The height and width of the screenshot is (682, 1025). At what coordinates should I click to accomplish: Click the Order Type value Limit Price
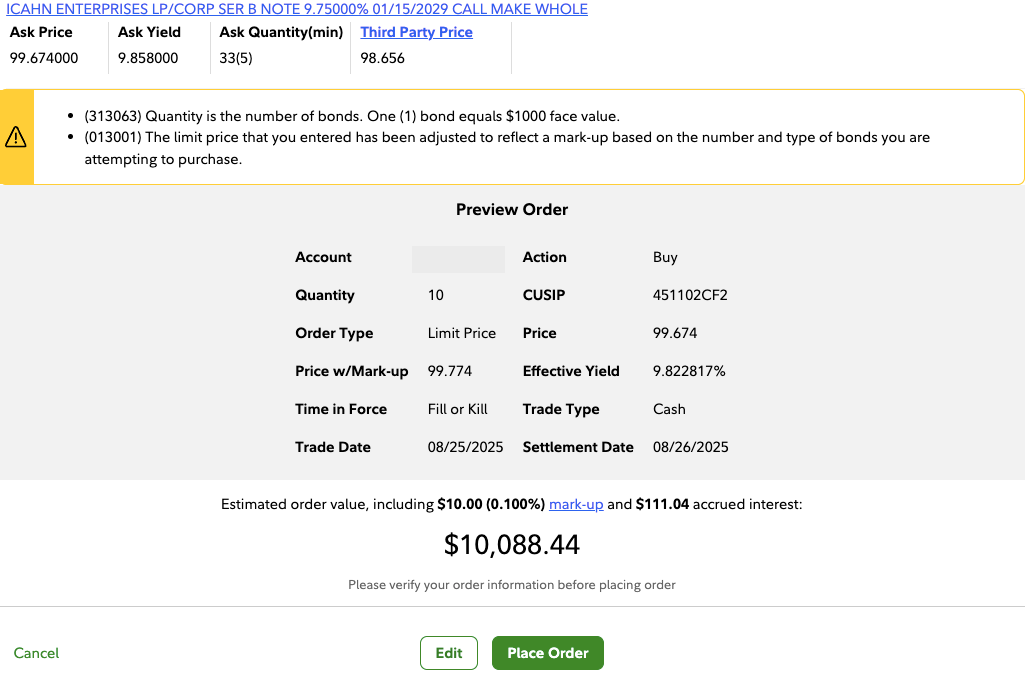pyautogui.click(x=462, y=333)
